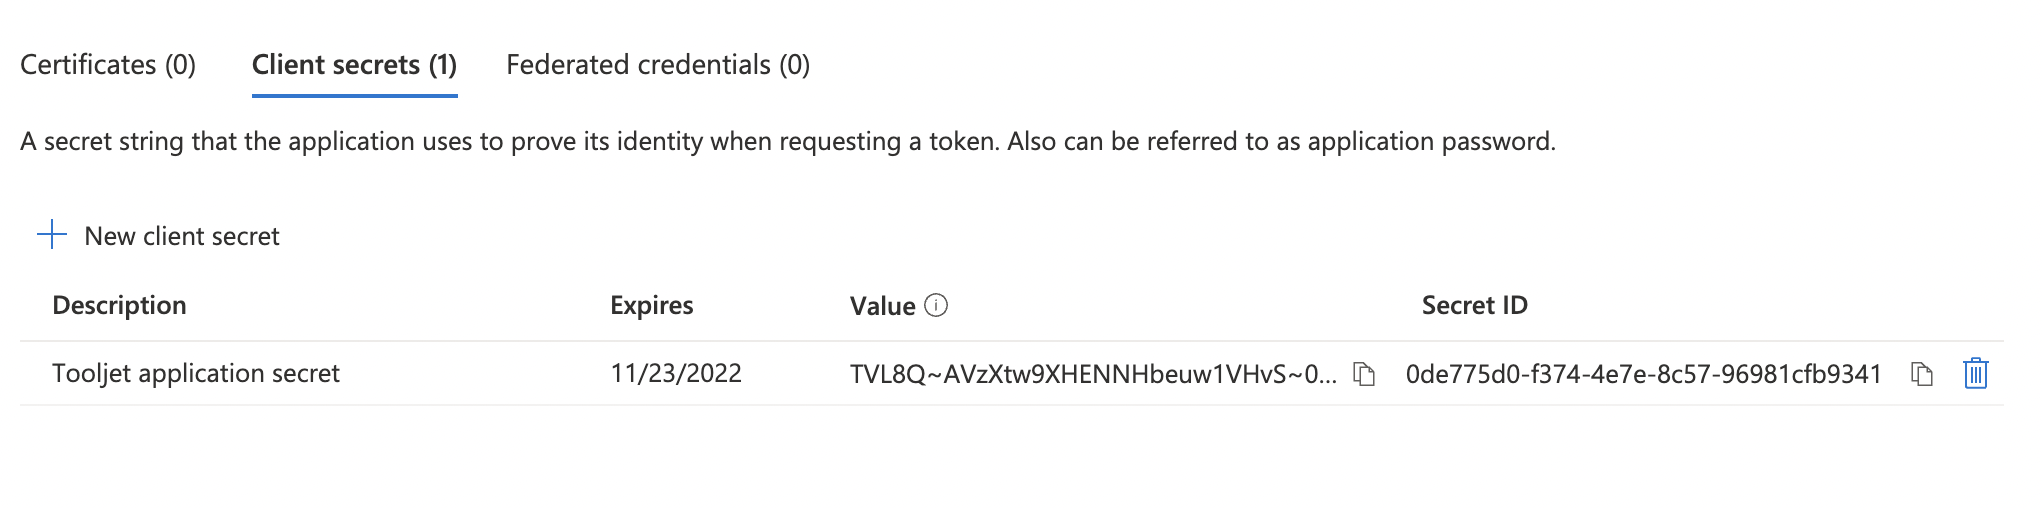Click the plus icon for new secret
The width and height of the screenshot is (2042, 508).
[51, 235]
